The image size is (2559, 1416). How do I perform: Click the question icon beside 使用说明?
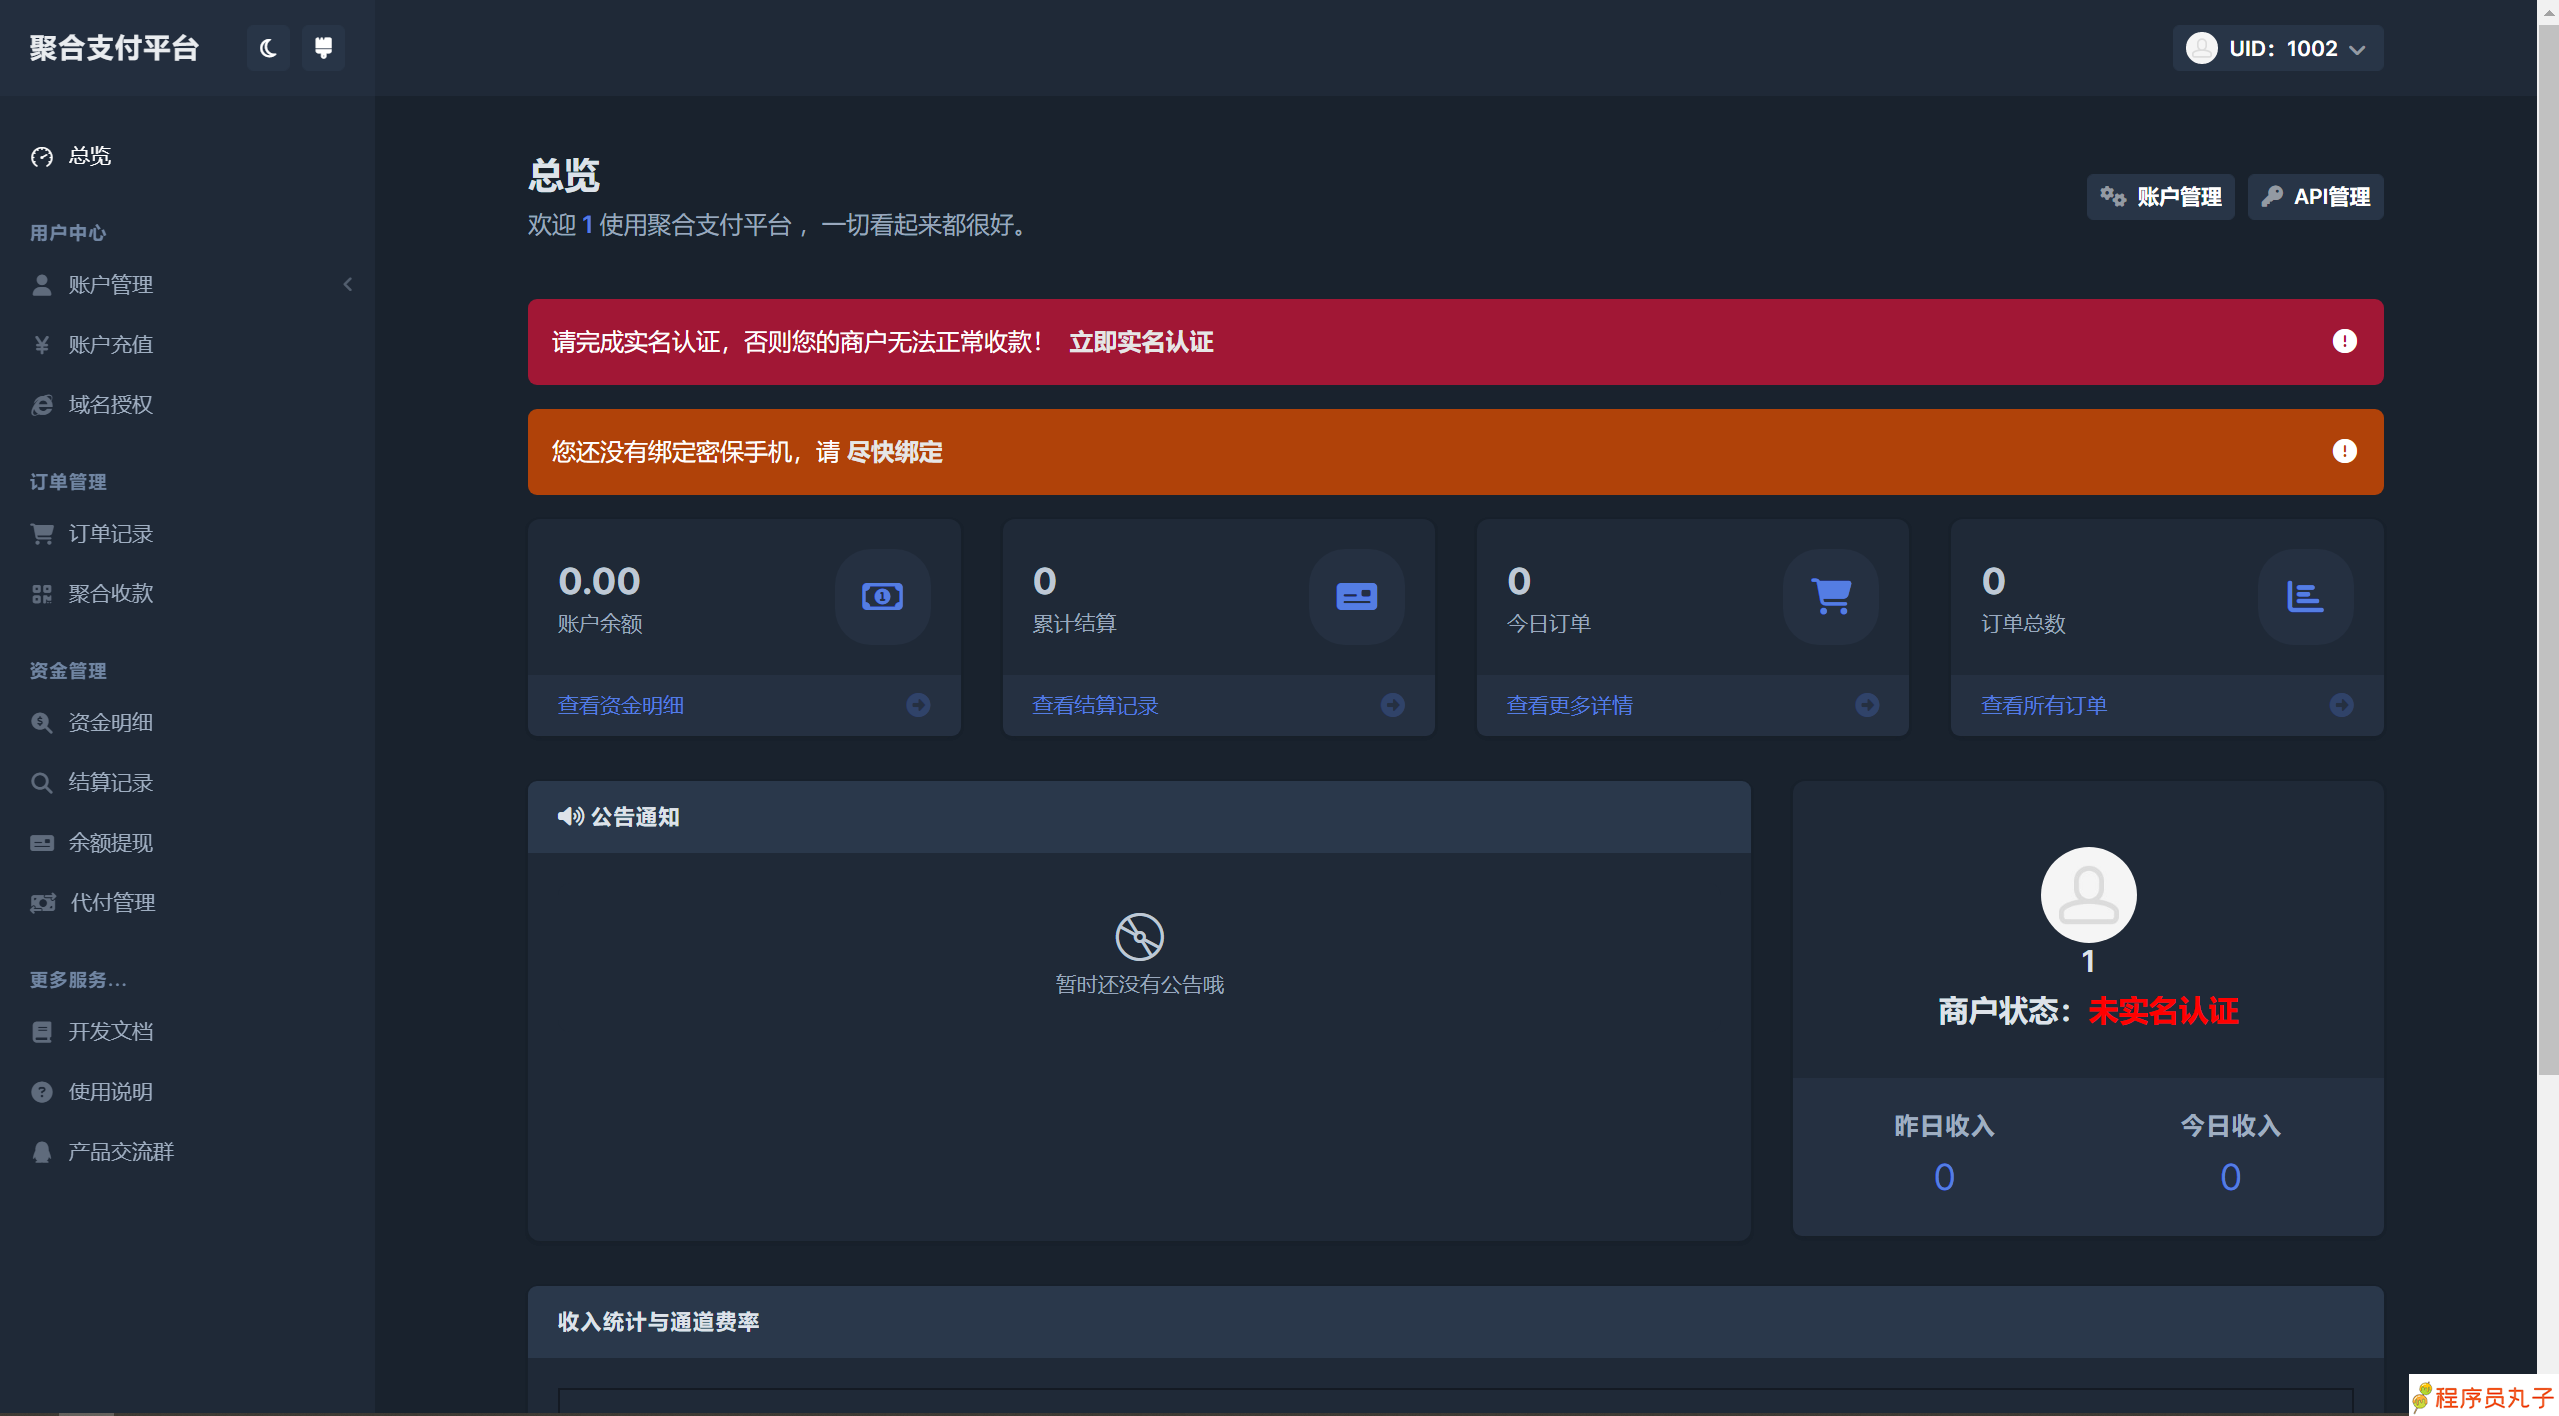(42, 1092)
